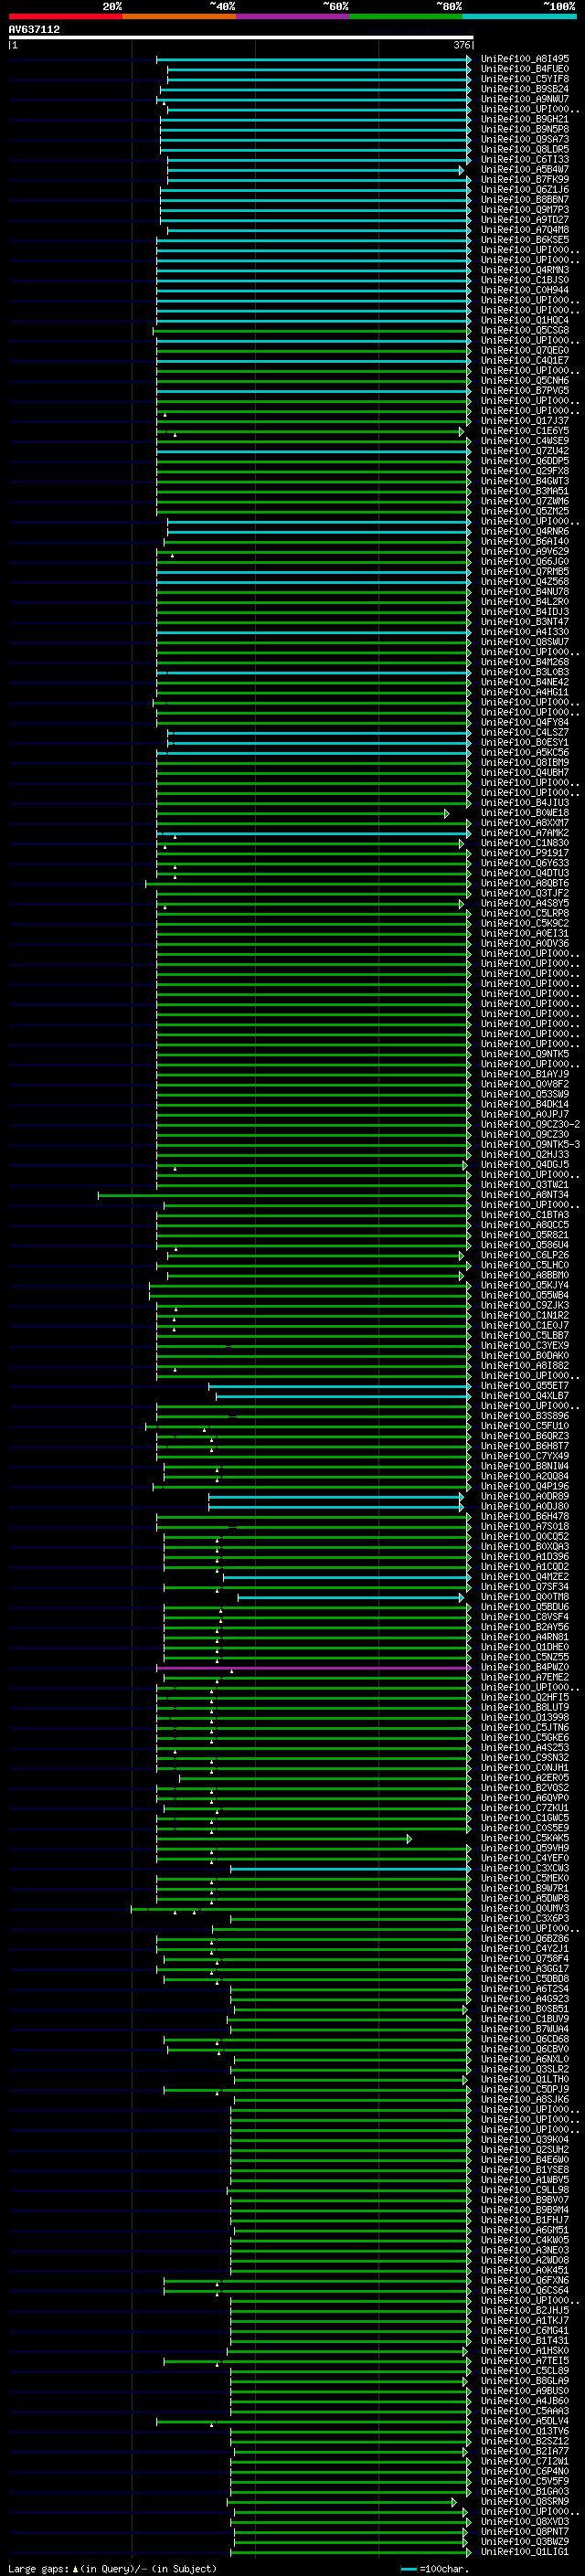The width and height of the screenshot is (585, 2576).
Task: Select hit label UniRef100_C4Q1E7
Action: tap(525, 360)
